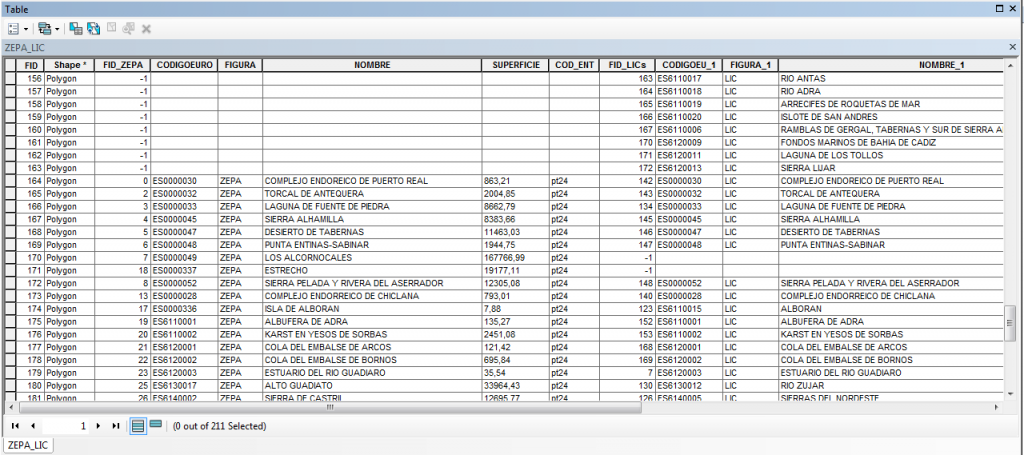The image size is (1024, 455).
Task: Toggle Show all records view
Action: coord(139,426)
